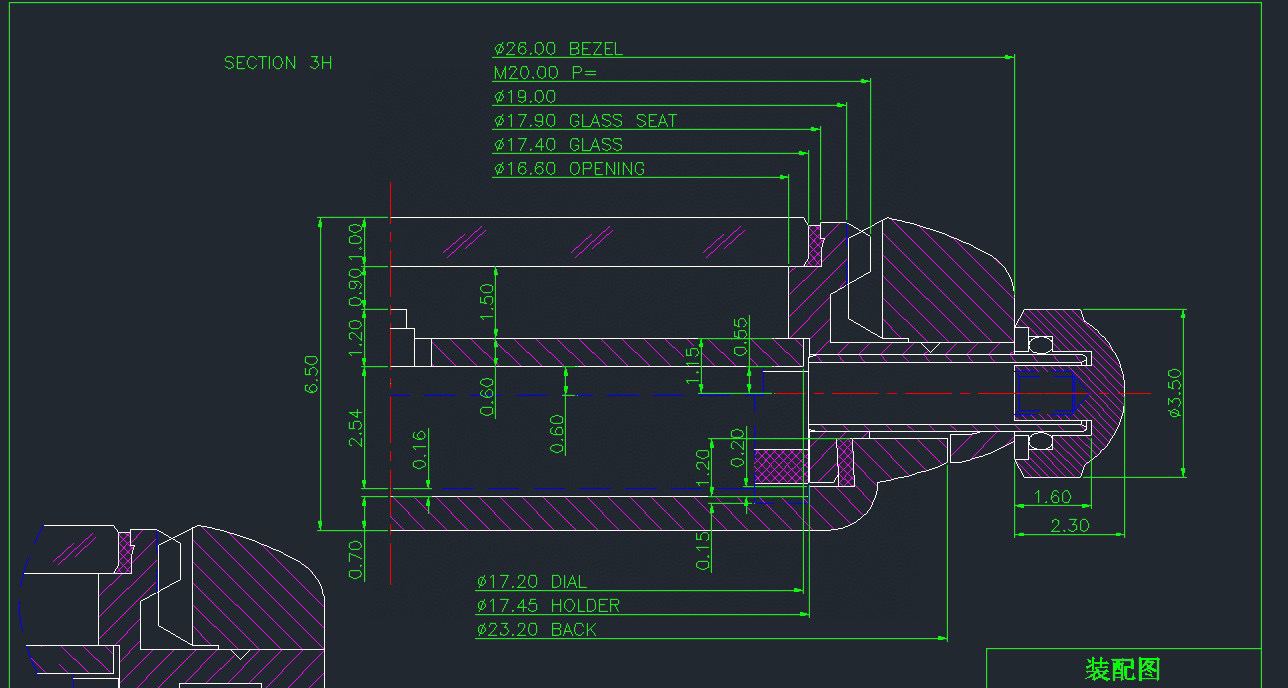
Task: Select the 0.70 case back thickness dimension
Action: [356, 559]
